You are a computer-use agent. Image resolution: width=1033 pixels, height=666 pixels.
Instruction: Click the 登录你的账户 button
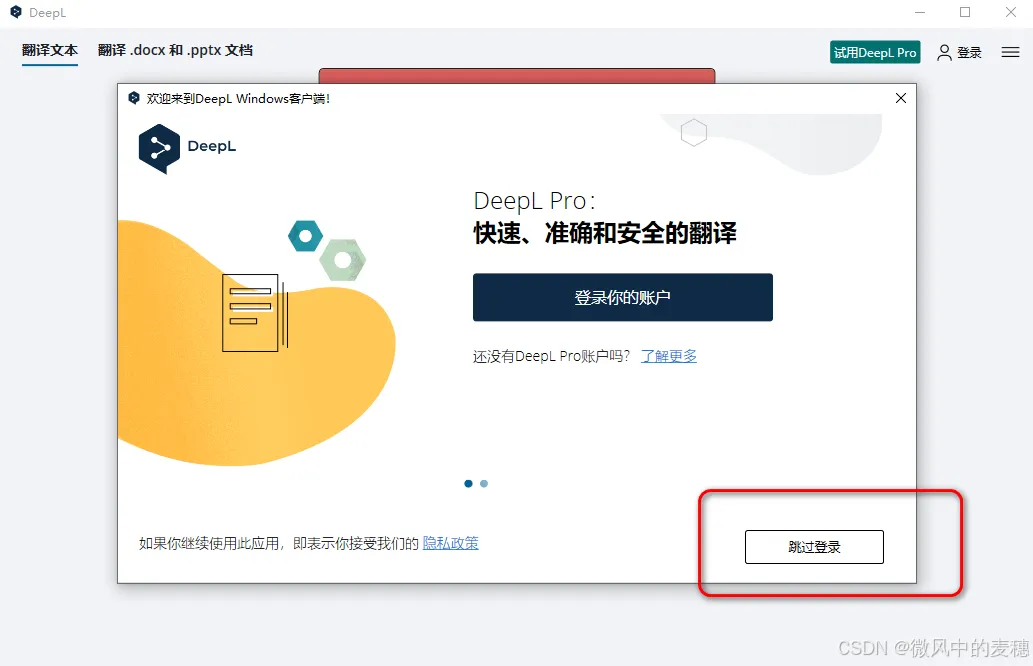tap(623, 297)
